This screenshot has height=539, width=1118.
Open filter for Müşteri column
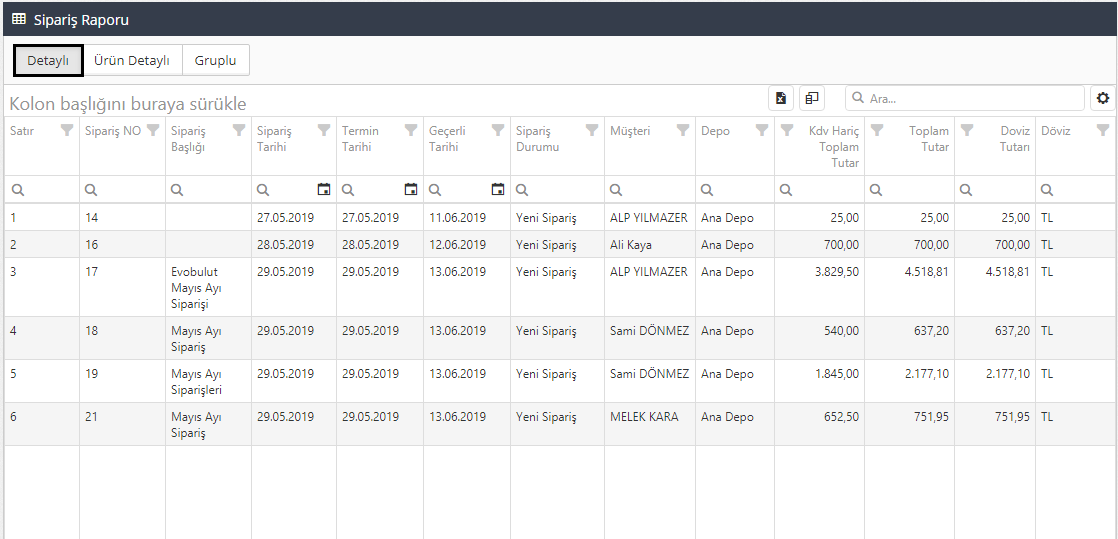(x=683, y=130)
